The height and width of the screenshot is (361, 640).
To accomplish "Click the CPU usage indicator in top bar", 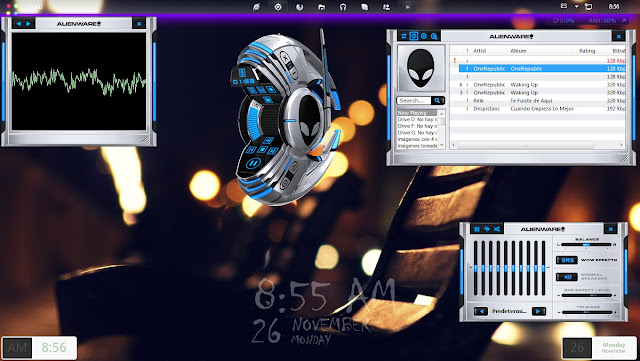I will coord(563,20).
